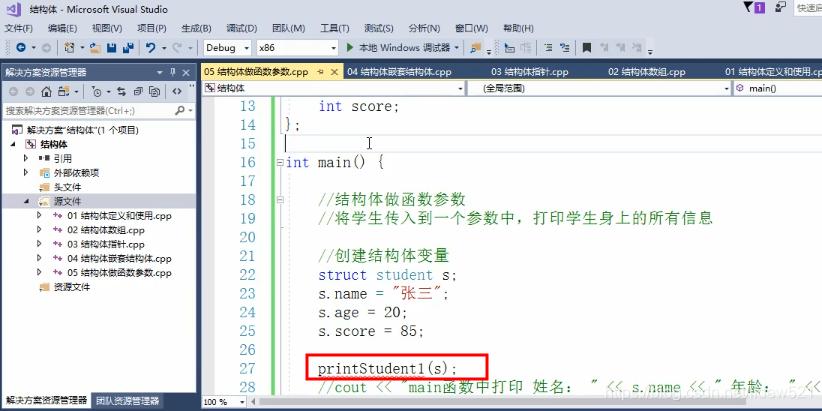Toggle Show All Files in Solution Explorer
822x411 pixels.
(x=154, y=92)
